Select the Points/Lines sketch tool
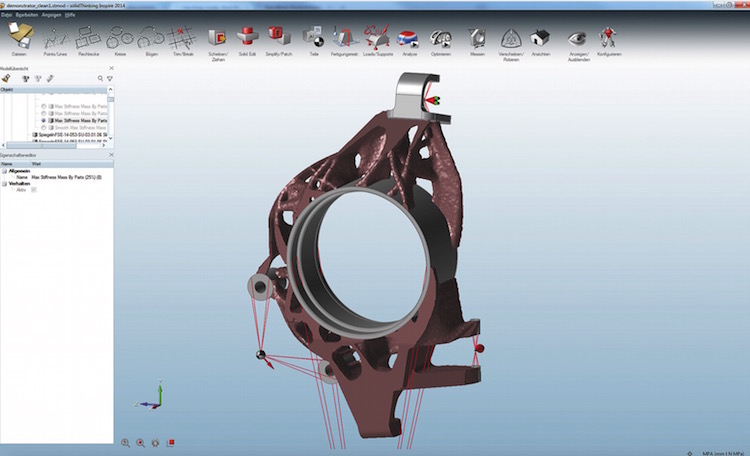 (54, 38)
